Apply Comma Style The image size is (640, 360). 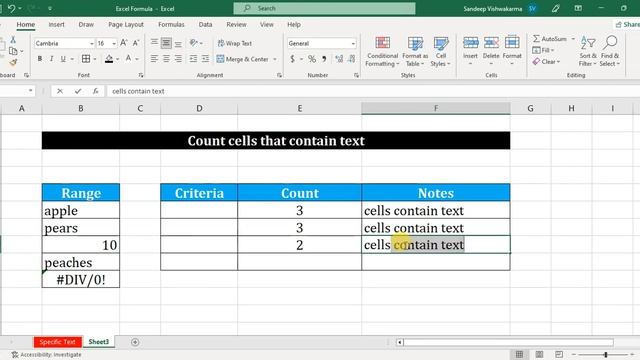324,59
